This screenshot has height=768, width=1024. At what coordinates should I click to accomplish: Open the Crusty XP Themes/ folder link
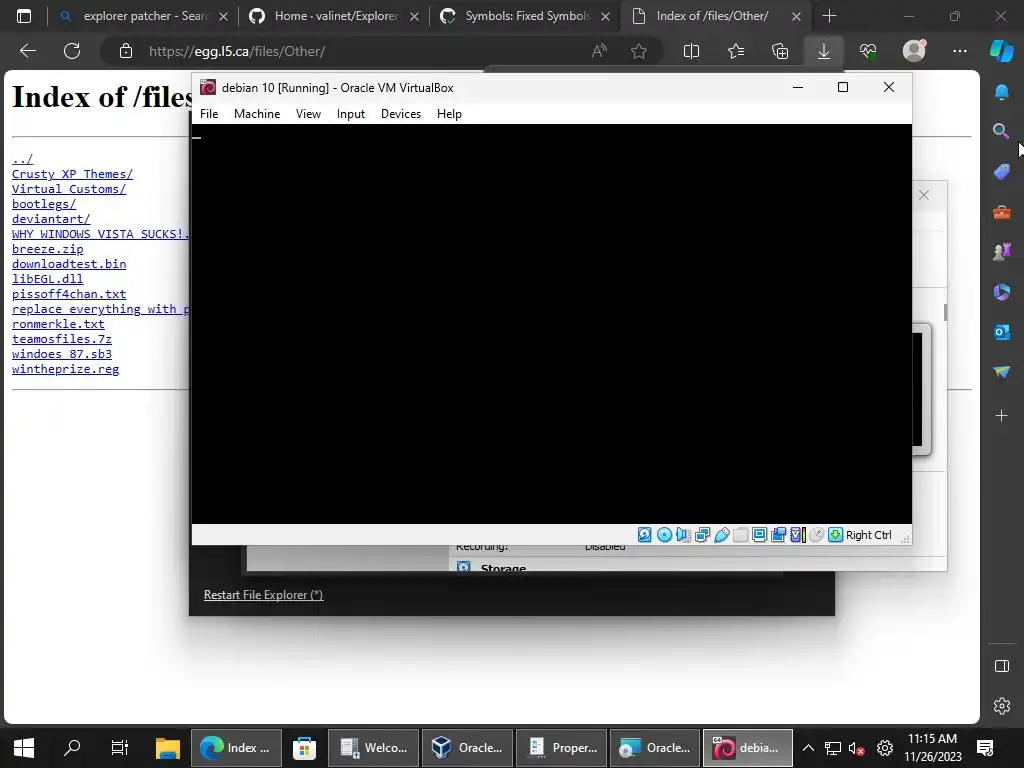(72, 174)
